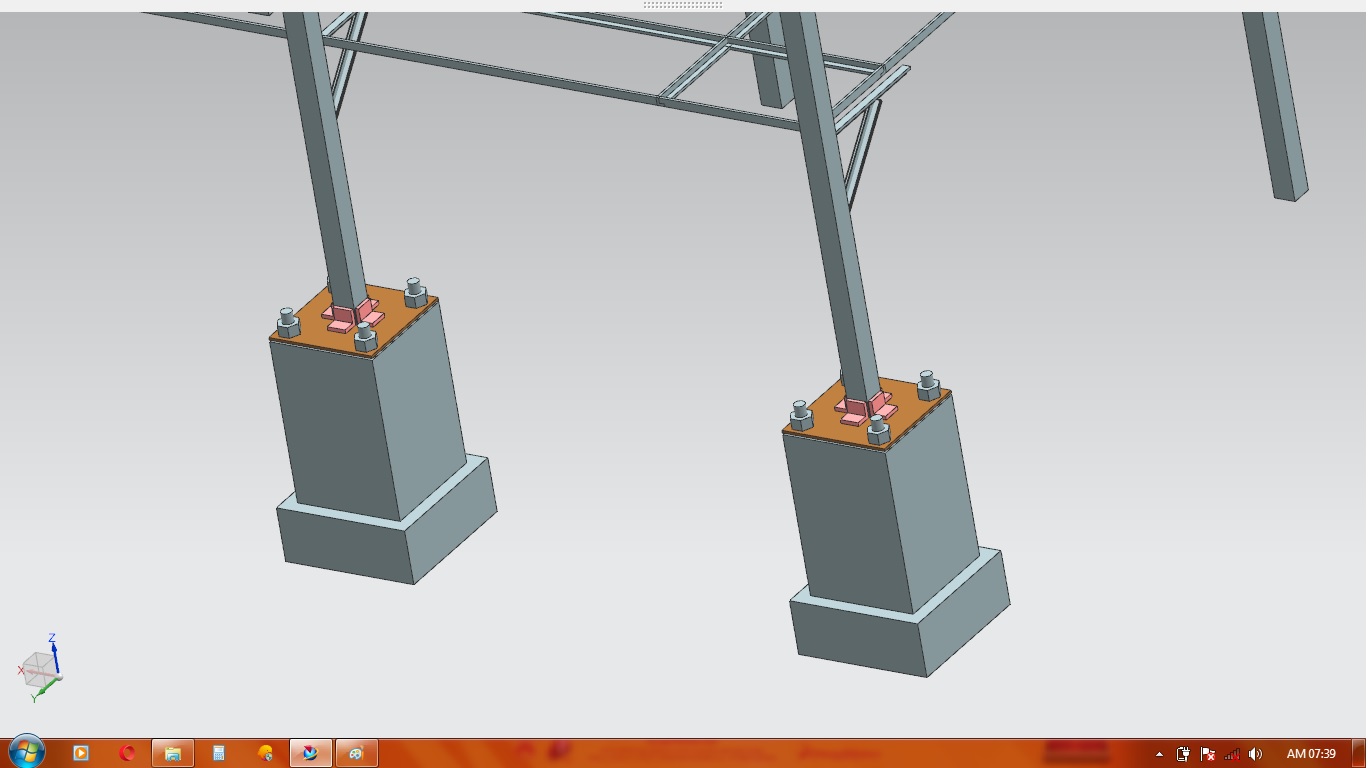The image size is (1368, 768).
Task: Open the volume speaker tray icon
Action: [x=1255, y=754]
